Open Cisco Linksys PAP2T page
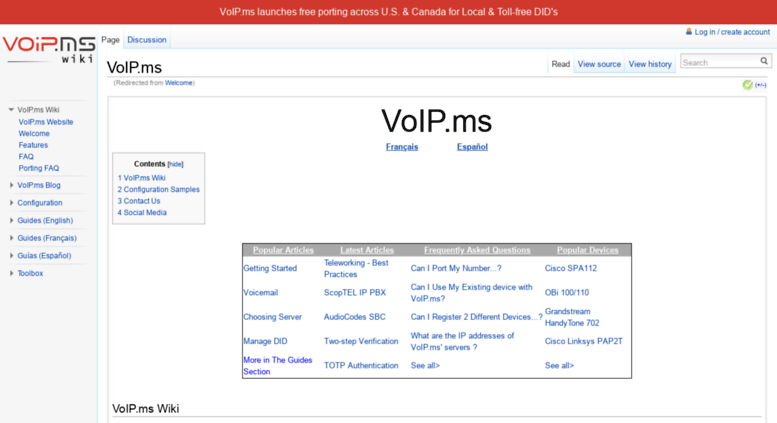777x423 pixels. (584, 341)
